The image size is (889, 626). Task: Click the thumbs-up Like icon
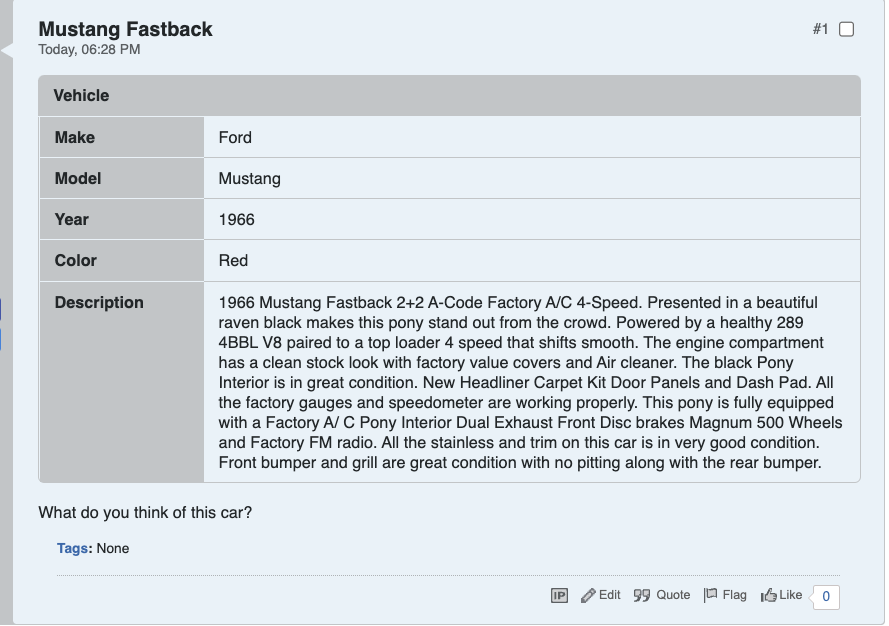pos(769,595)
